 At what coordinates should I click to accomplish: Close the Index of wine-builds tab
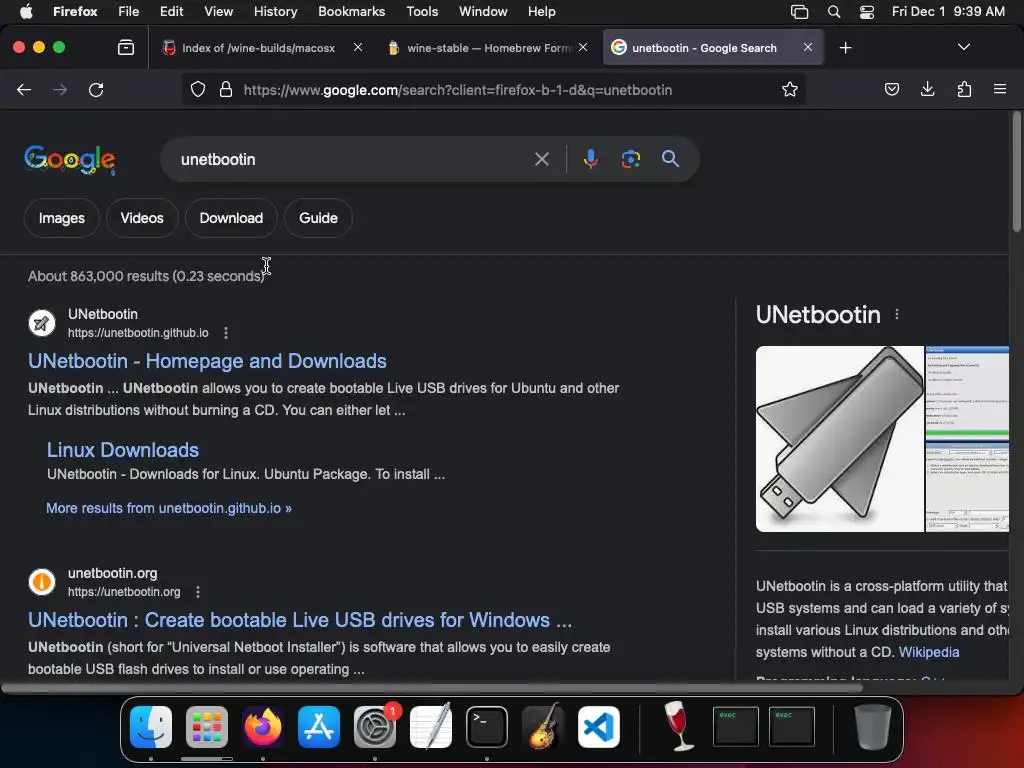358,47
